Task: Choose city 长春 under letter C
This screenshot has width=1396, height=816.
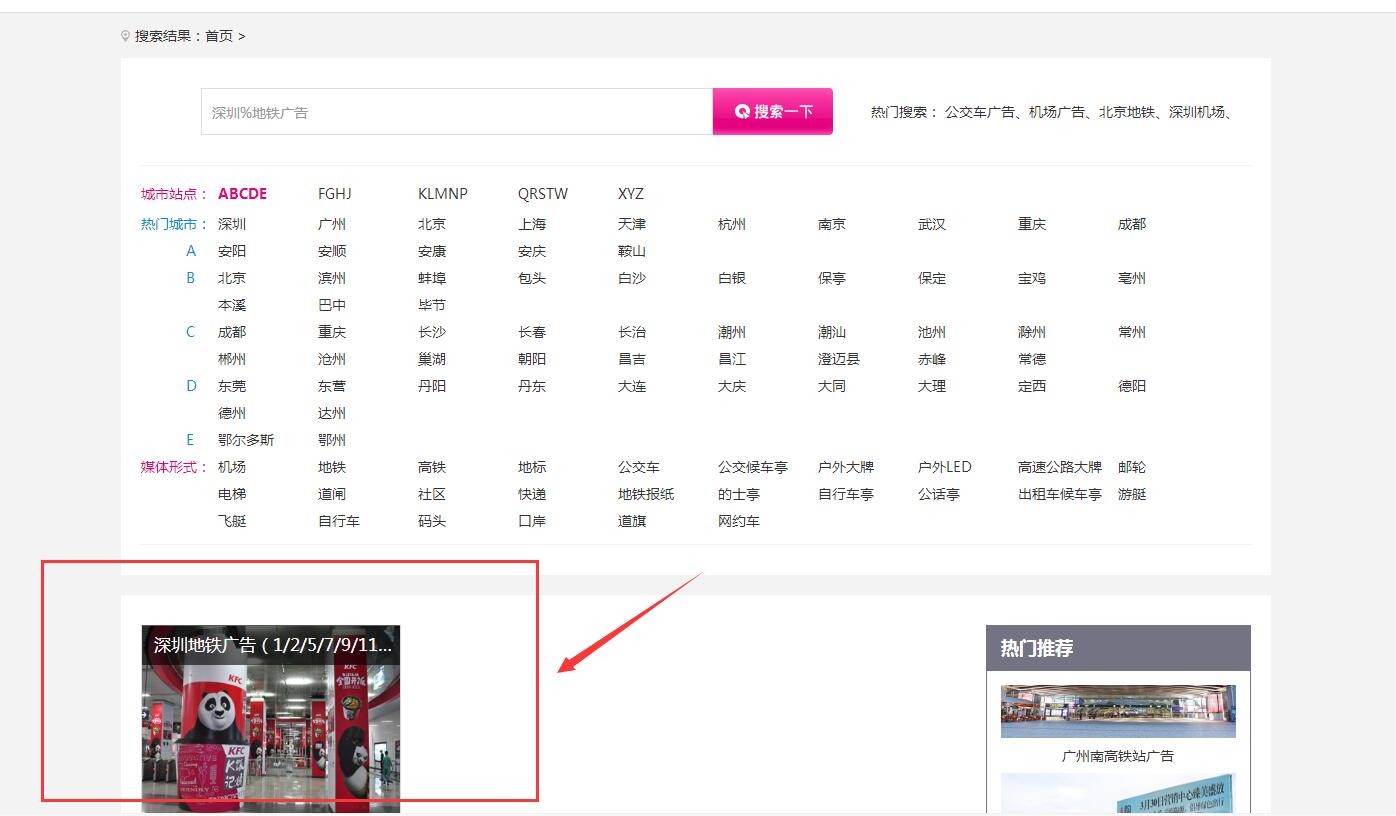Action: 532,332
